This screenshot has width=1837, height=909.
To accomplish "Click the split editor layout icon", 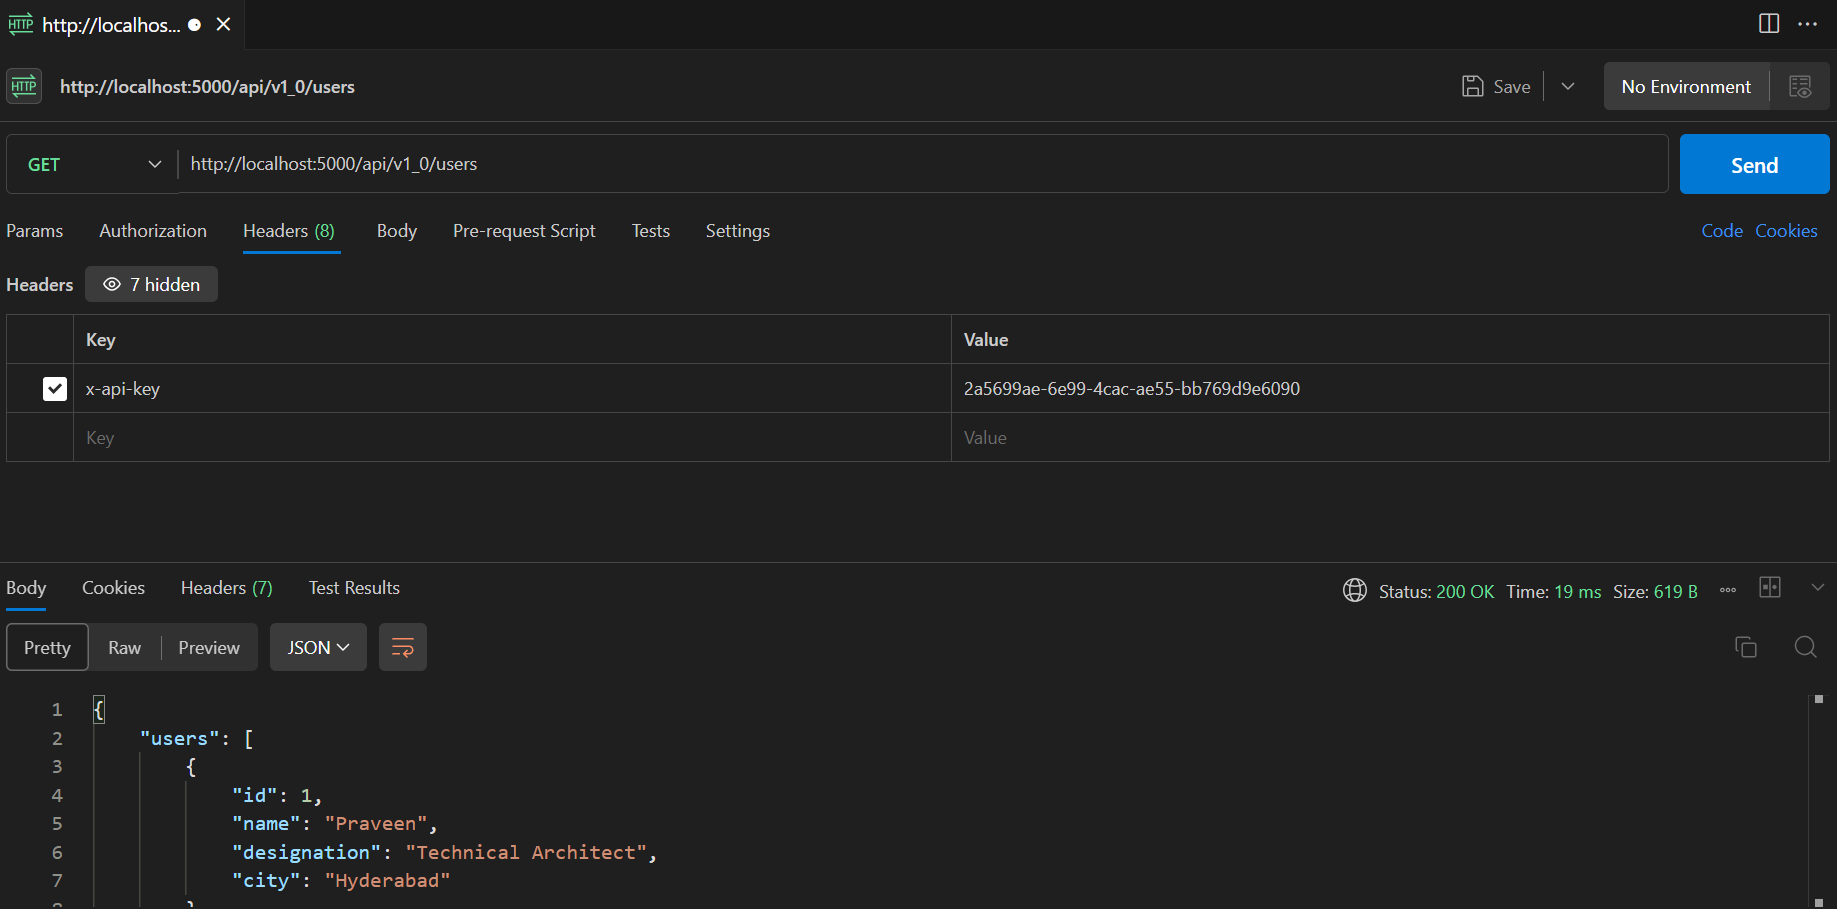I will pyautogui.click(x=1768, y=23).
